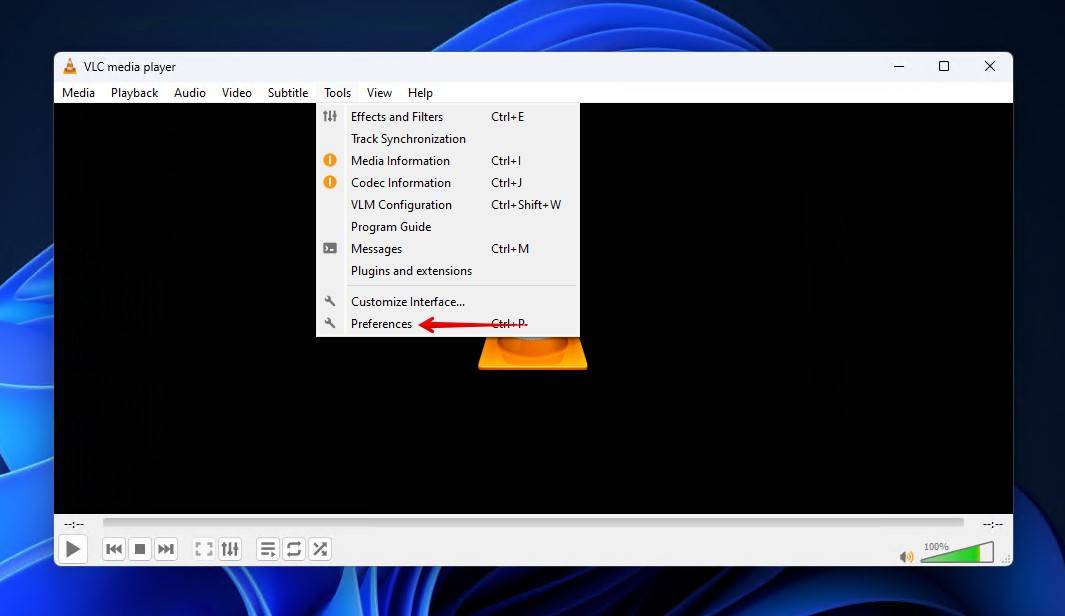The width and height of the screenshot is (1065, 616).
Task: Click elapsed time label at left
Action: (x=74, y=524)
